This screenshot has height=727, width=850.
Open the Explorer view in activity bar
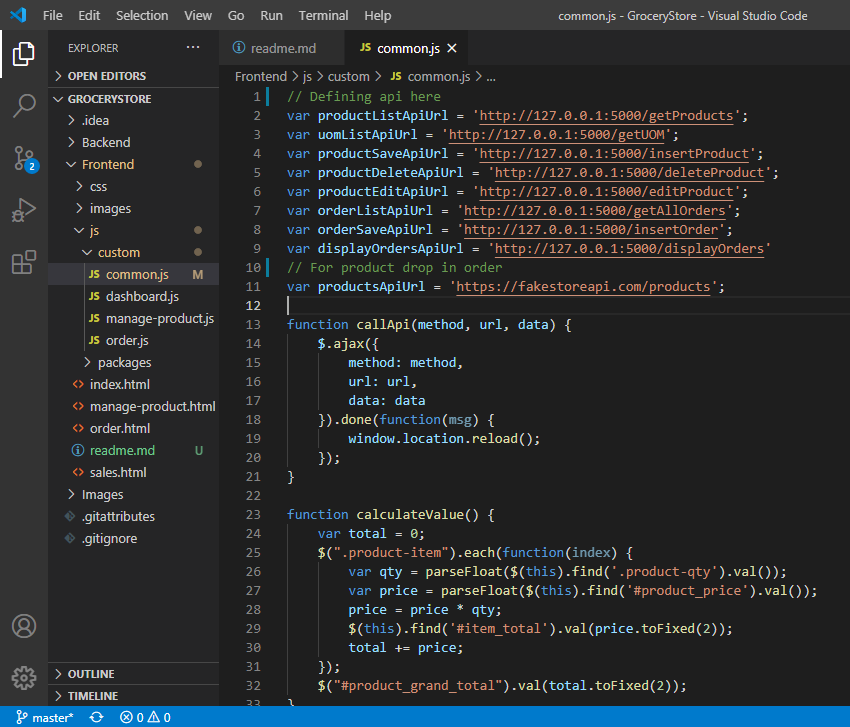pos(23,54)
